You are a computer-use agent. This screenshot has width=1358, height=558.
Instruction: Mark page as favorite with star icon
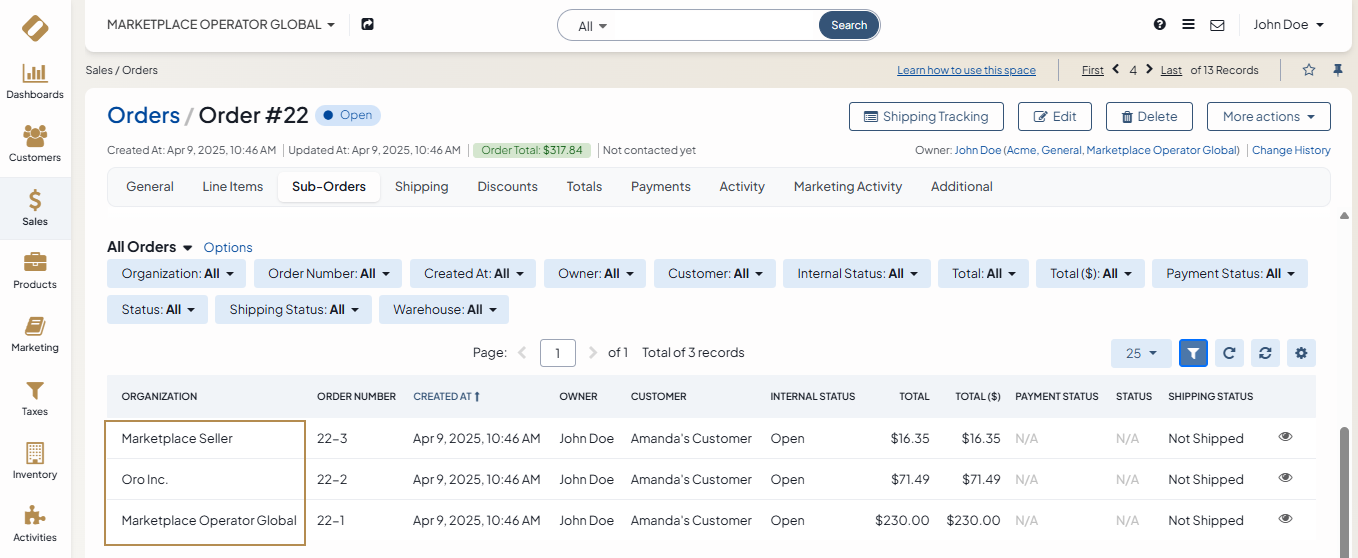pyautogui.click(x=1309, y=70)
